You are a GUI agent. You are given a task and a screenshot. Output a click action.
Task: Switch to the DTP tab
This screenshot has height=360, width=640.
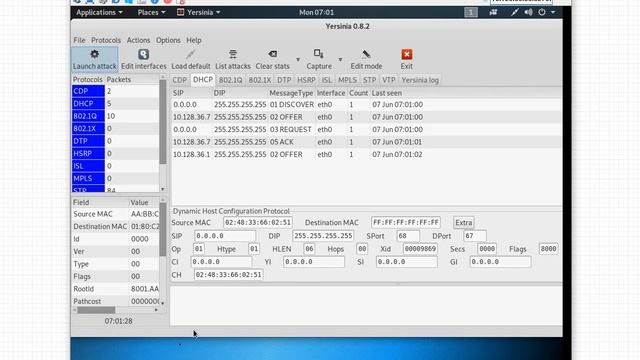tap(284, 80)
